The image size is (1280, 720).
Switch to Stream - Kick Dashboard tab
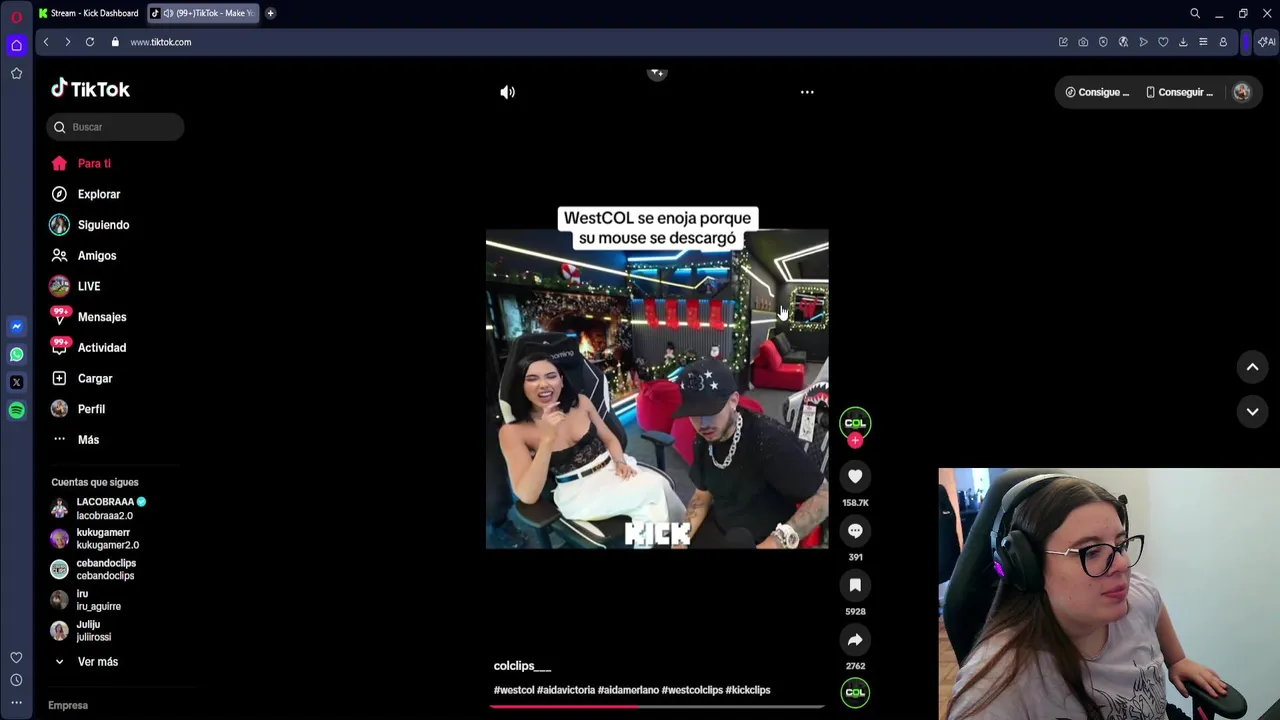click(x=89, y=13)
